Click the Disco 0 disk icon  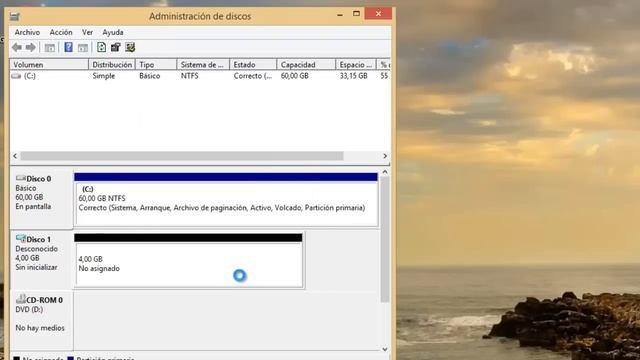click(x=20, y=178)
